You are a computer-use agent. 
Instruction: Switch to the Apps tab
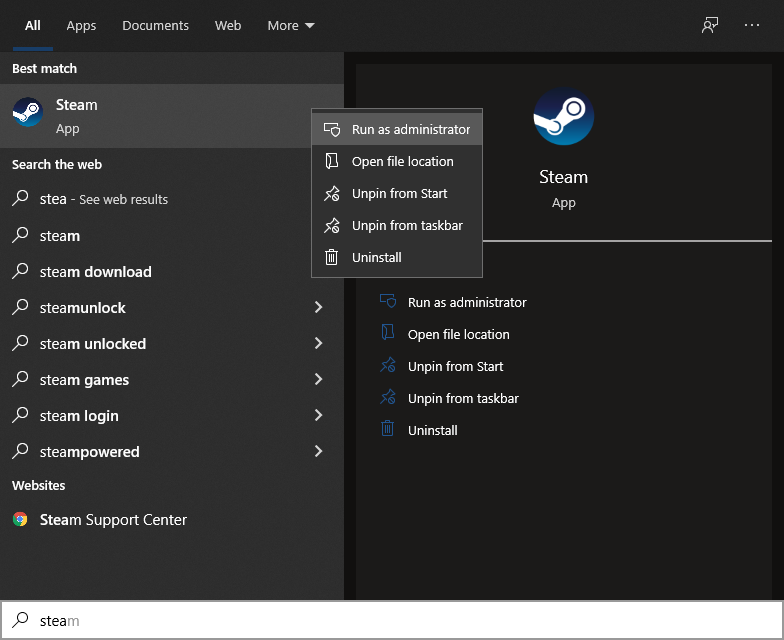pyautogui.click(x=81, y=26)
